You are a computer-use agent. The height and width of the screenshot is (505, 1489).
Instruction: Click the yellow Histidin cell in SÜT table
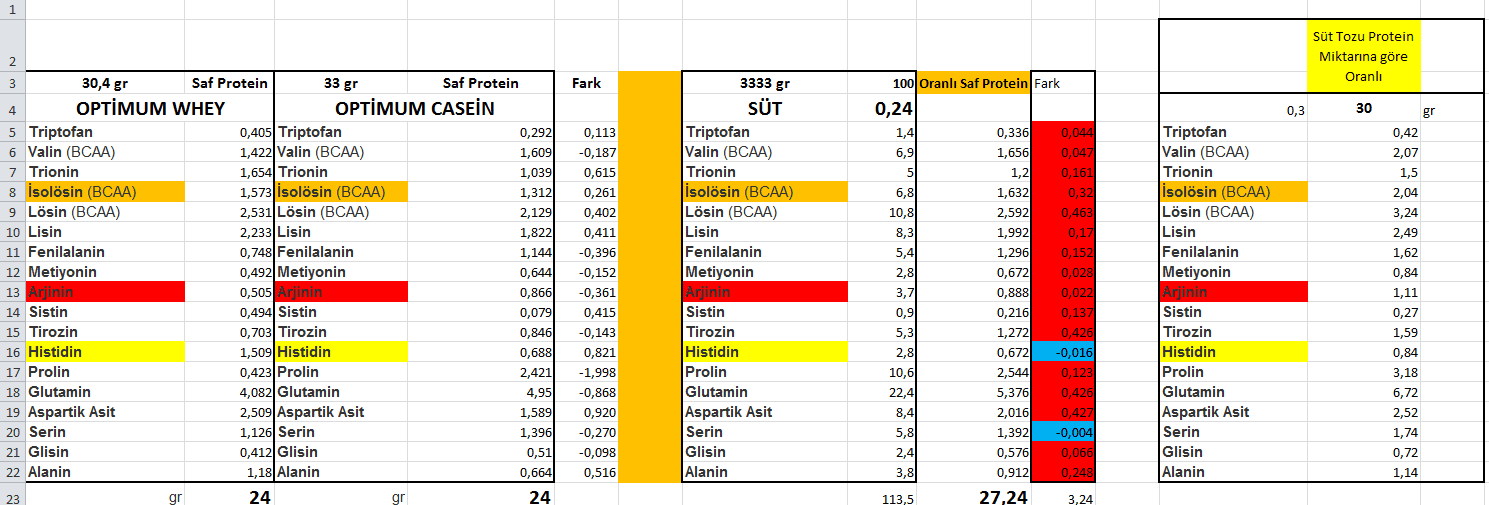coord(764,352)
